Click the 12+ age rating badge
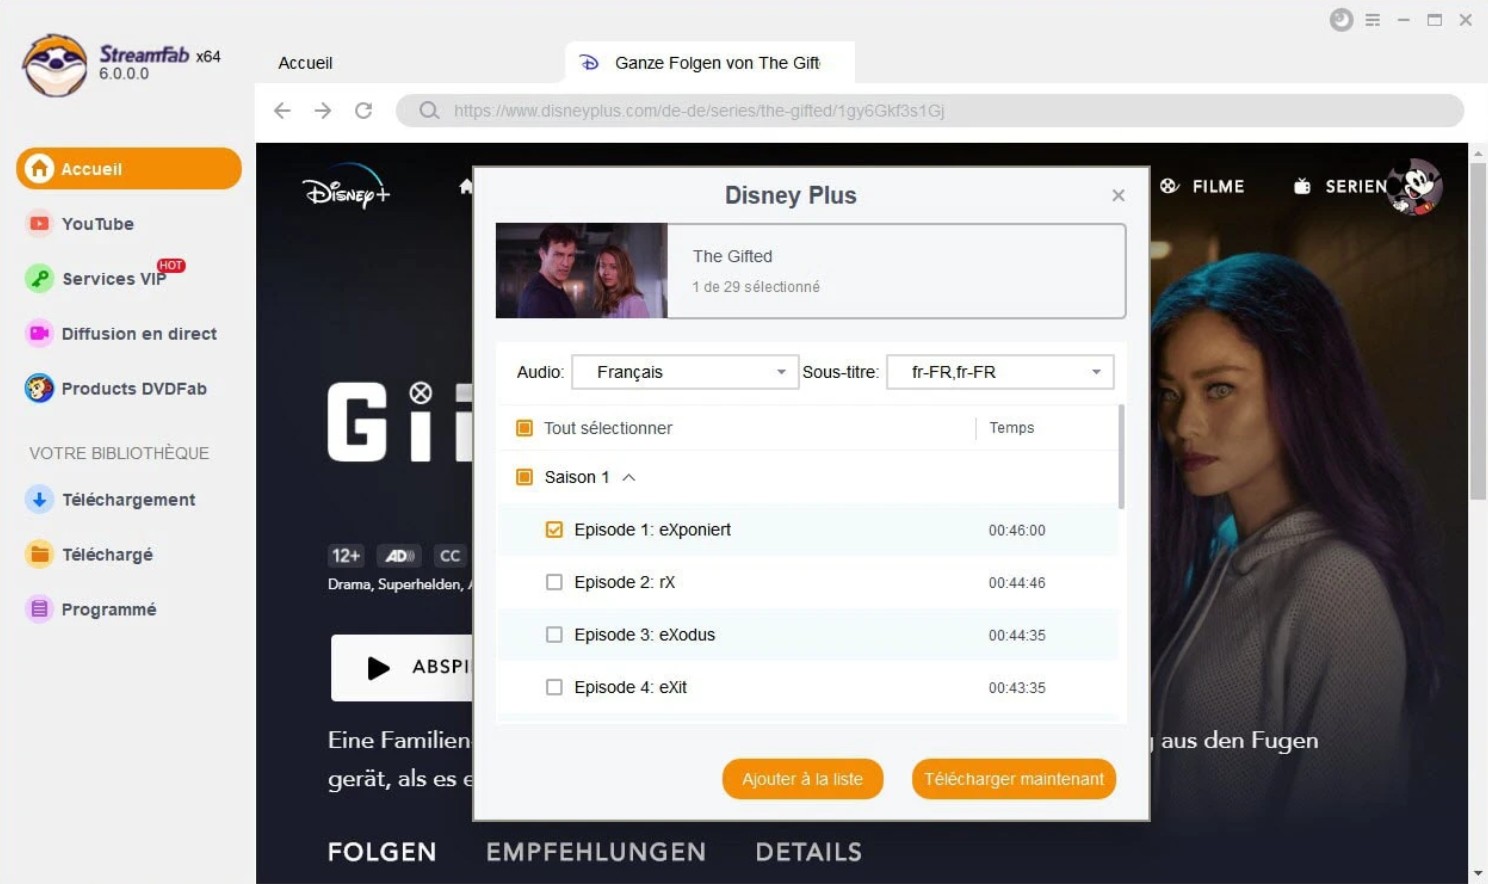This screenshot has height=884, width=1488. pyautogui.click(x=346, y=556)
